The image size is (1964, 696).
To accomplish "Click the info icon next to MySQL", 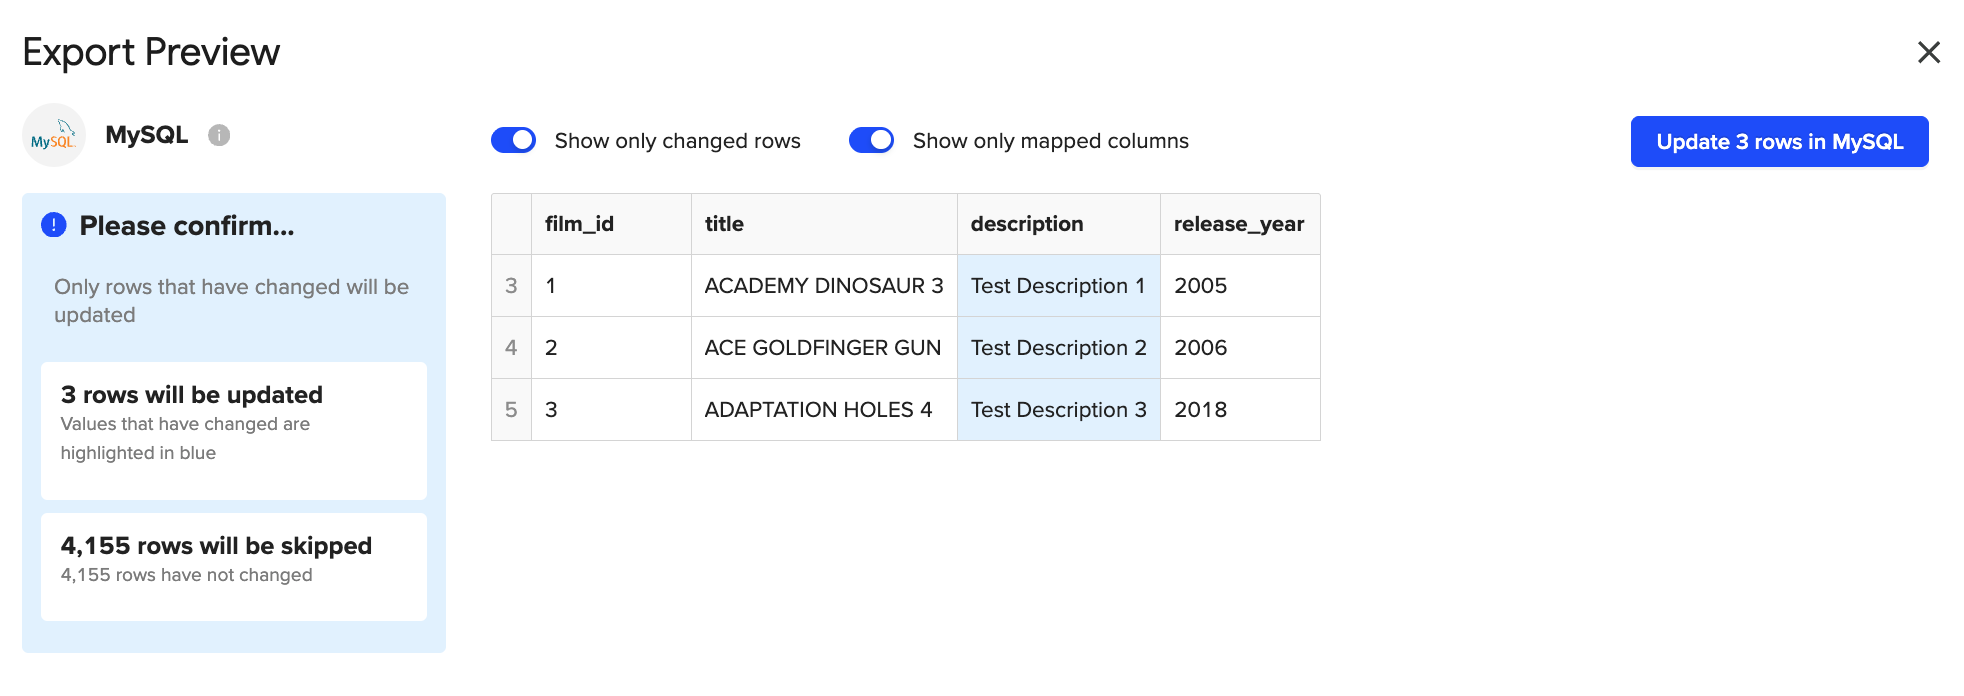I will [x=219, y=135].
